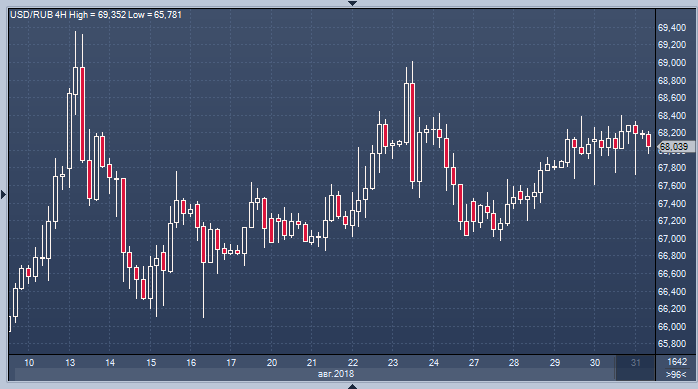Click date 13 on the time axis
The width and height of the screenshot is (698, 389).
point(70,363)
